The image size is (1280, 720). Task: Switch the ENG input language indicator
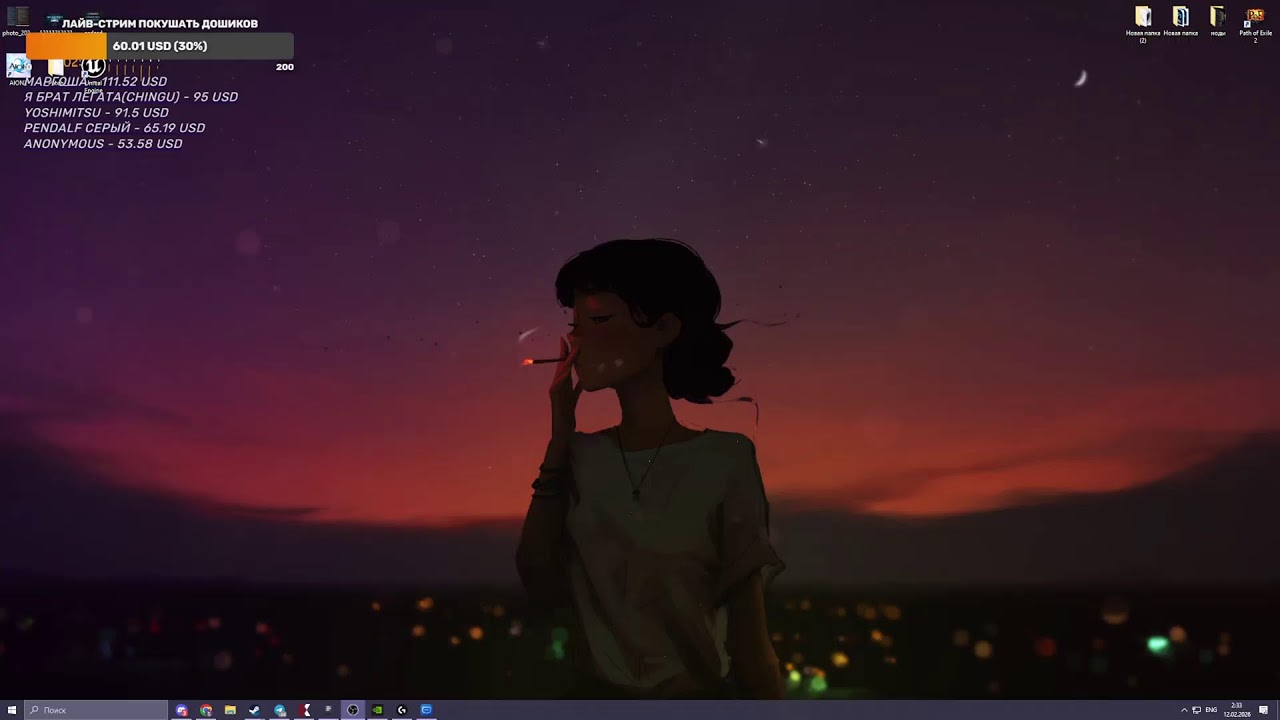pos(1212,710)
